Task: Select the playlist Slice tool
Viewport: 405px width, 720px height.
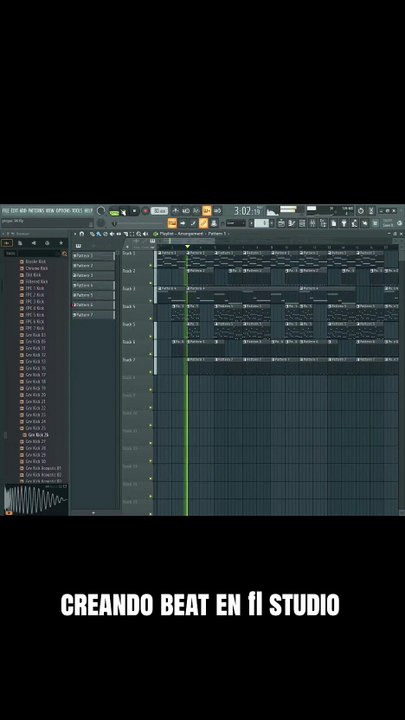Action: click(x=125, y=234)
